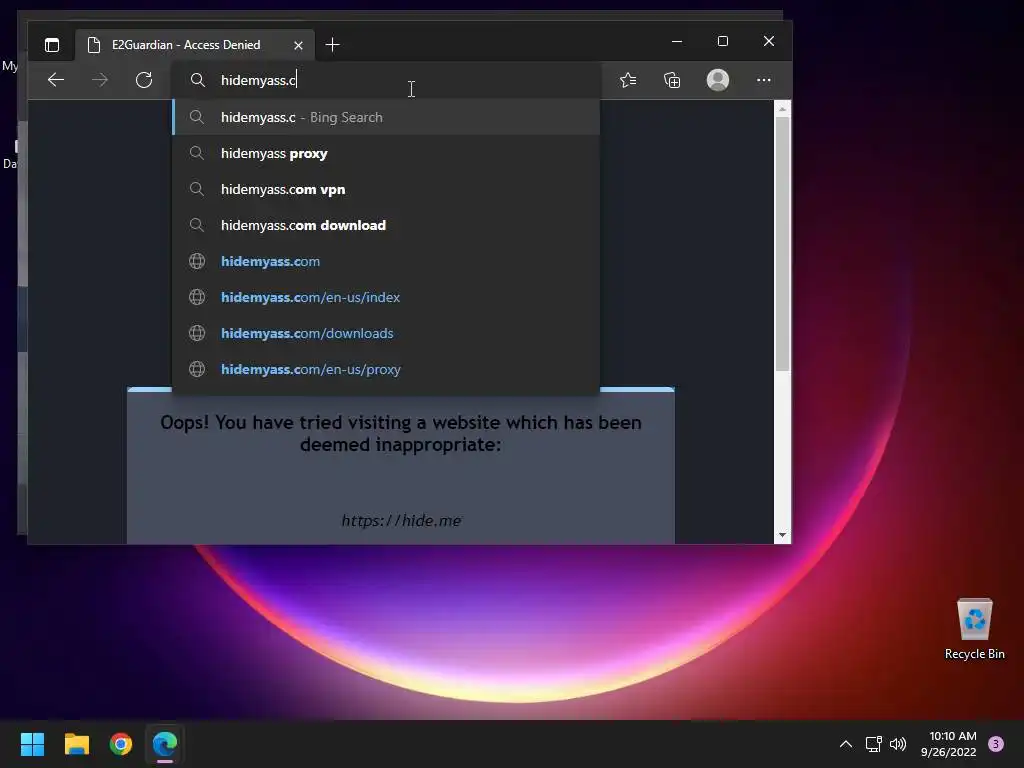Reload the page with refresh icon
This screenshot has height=768, width=1024.
click(x=144, y=80)
